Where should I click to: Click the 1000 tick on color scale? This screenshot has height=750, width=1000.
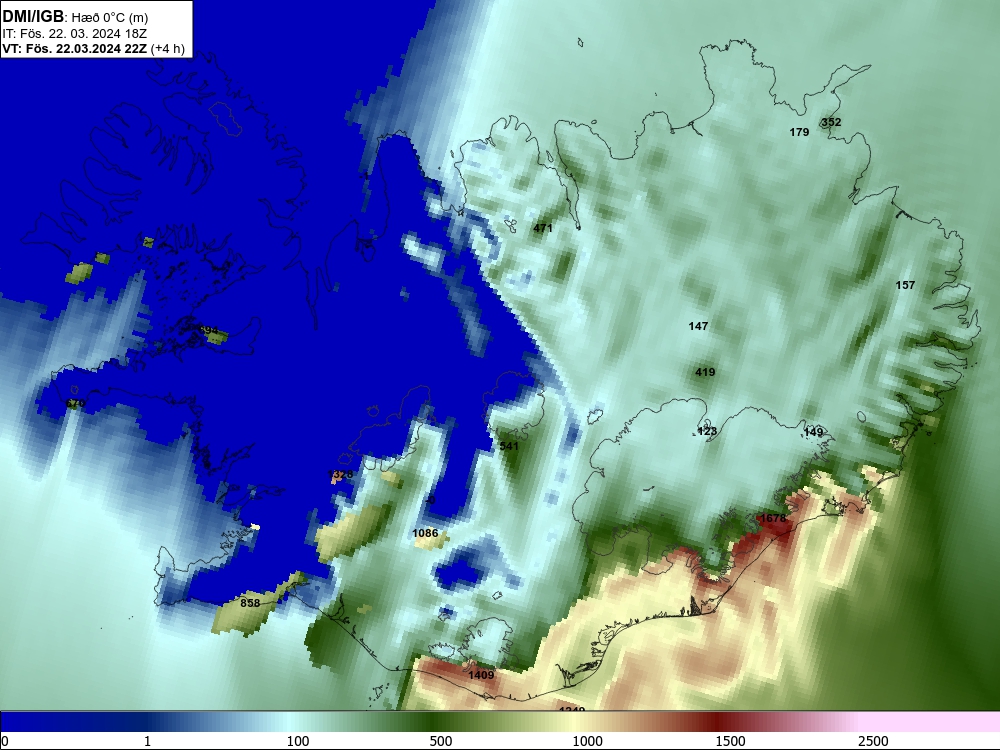pos(587,741)
